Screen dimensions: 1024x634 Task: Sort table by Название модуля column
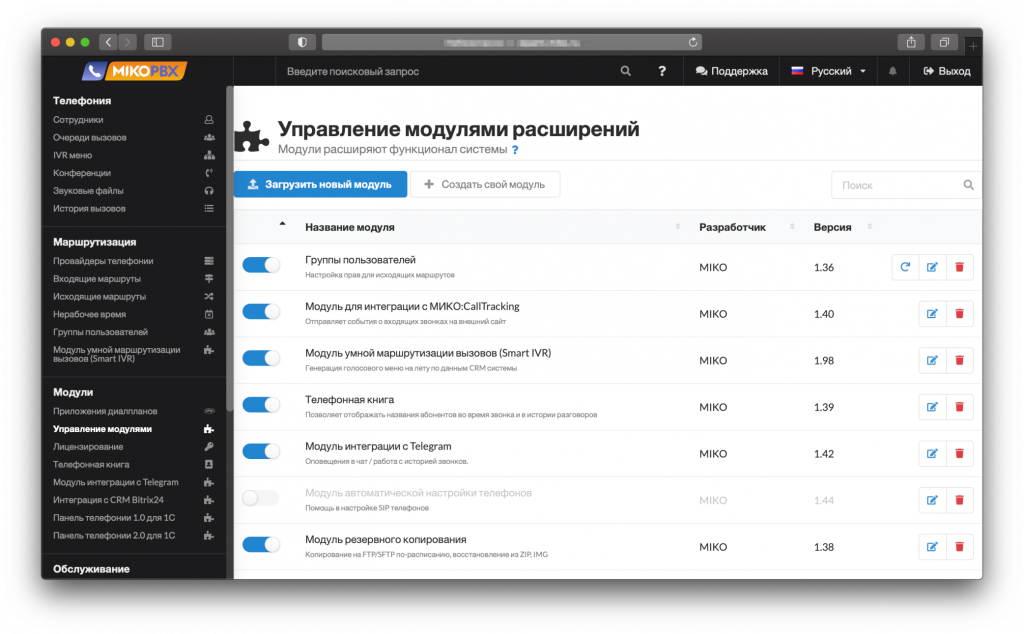(349, 227)
